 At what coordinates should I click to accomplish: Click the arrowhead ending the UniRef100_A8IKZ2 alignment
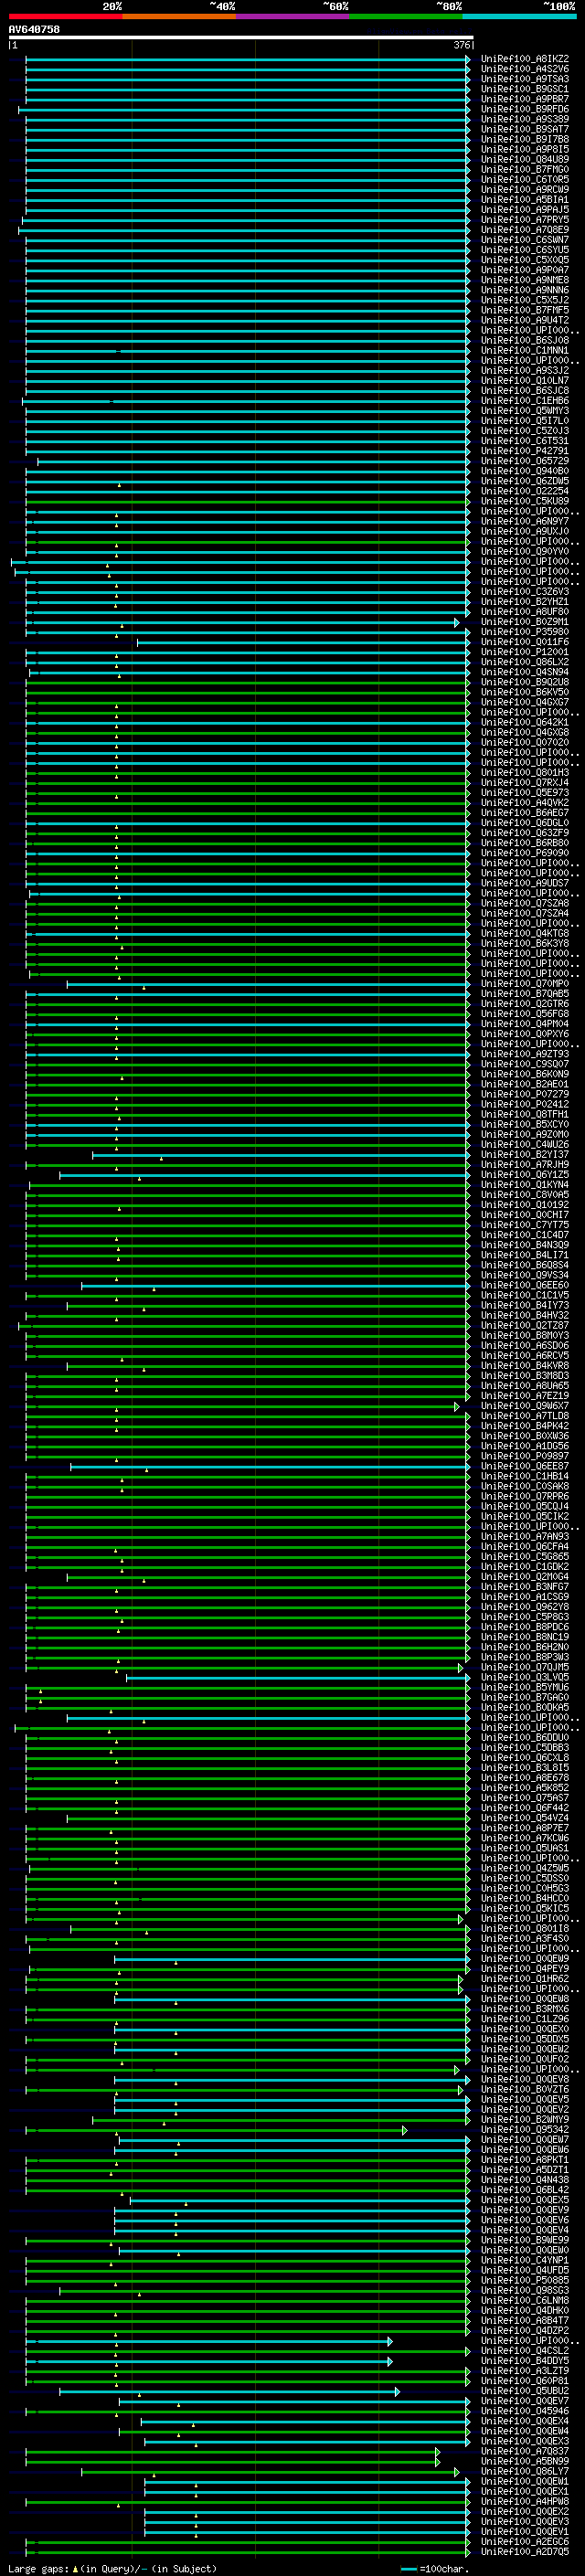(x=467, y=59)
